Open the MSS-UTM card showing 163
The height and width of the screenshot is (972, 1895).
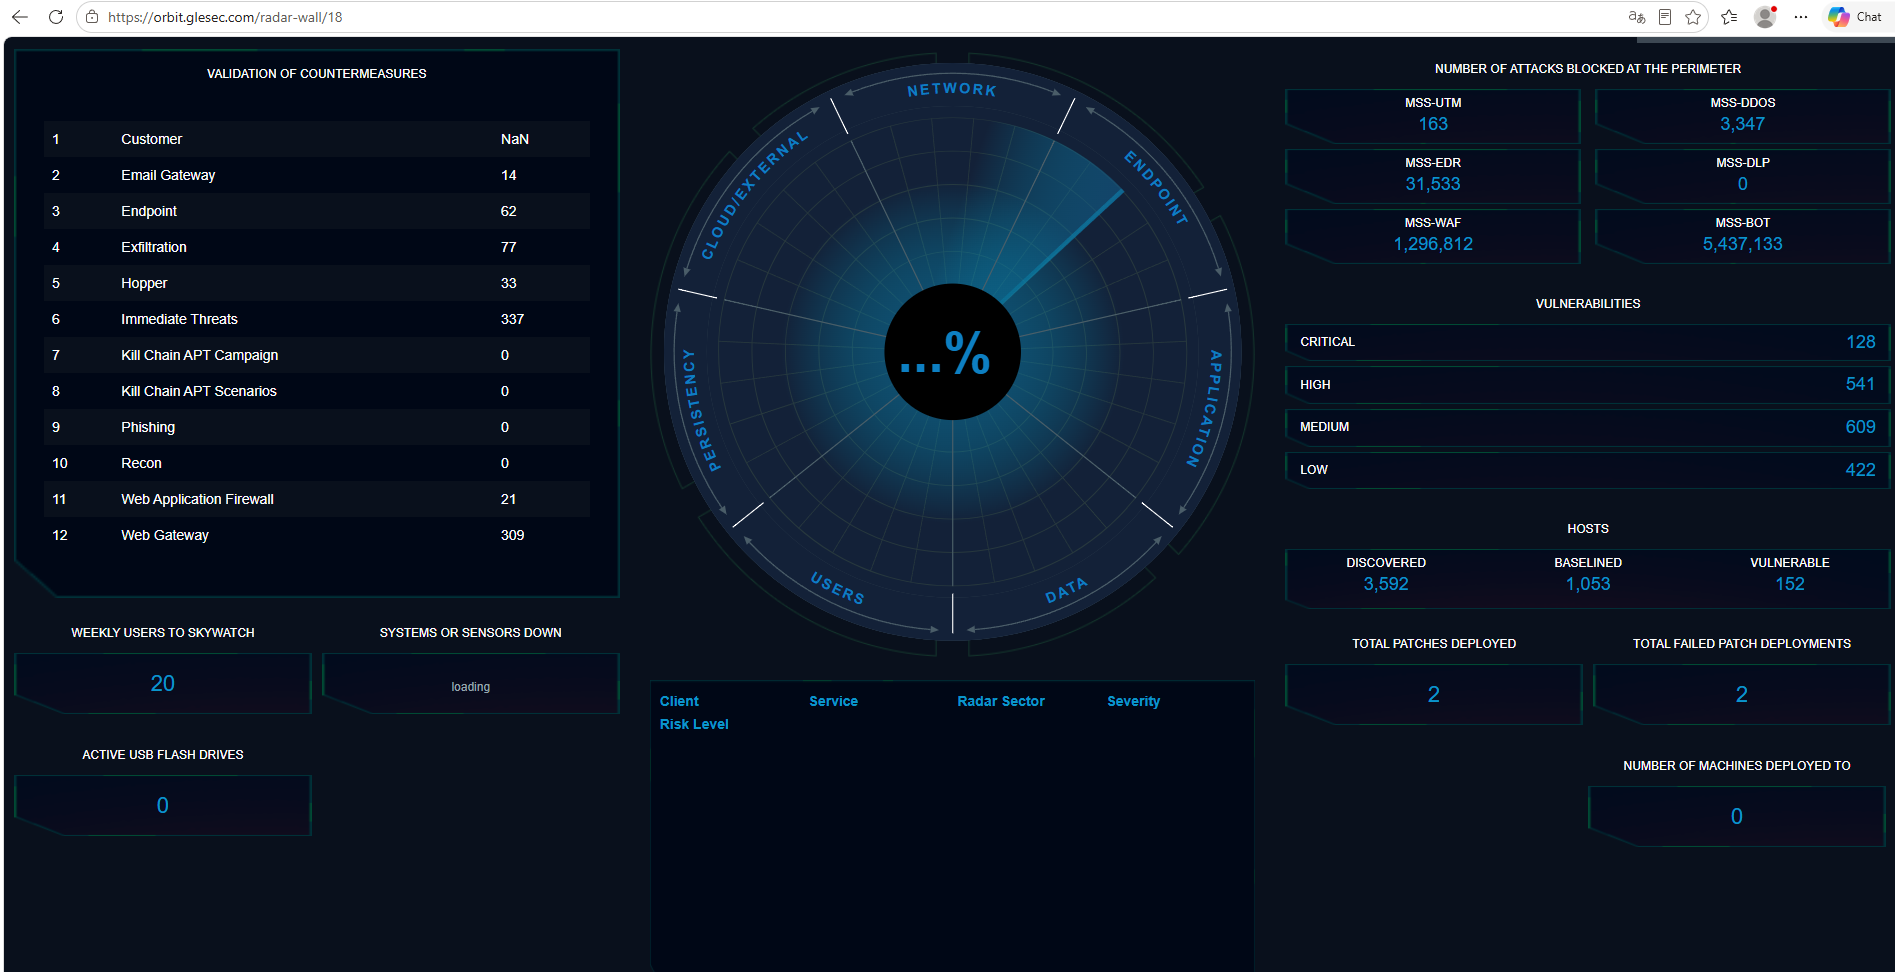pos(1433,115)
